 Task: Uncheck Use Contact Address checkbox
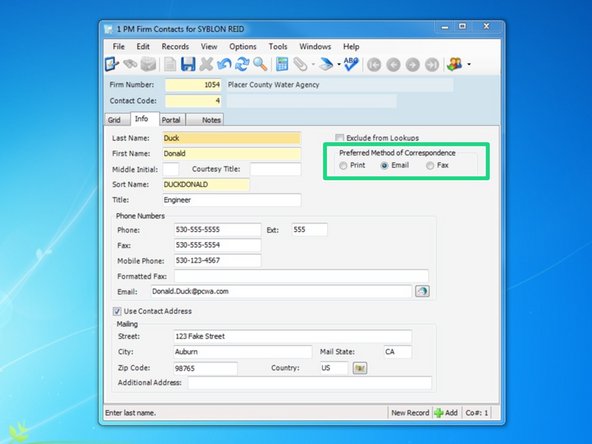click(x=117, y=311)
